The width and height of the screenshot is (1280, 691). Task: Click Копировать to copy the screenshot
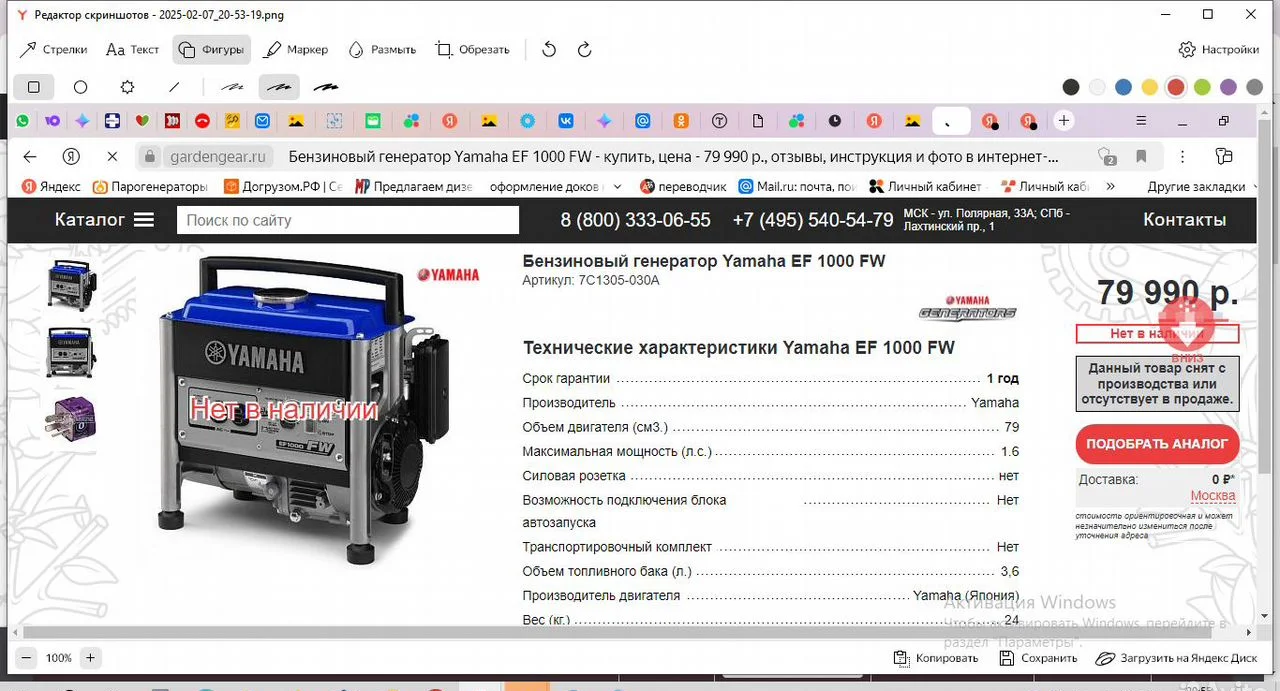[x=936, y=658]
